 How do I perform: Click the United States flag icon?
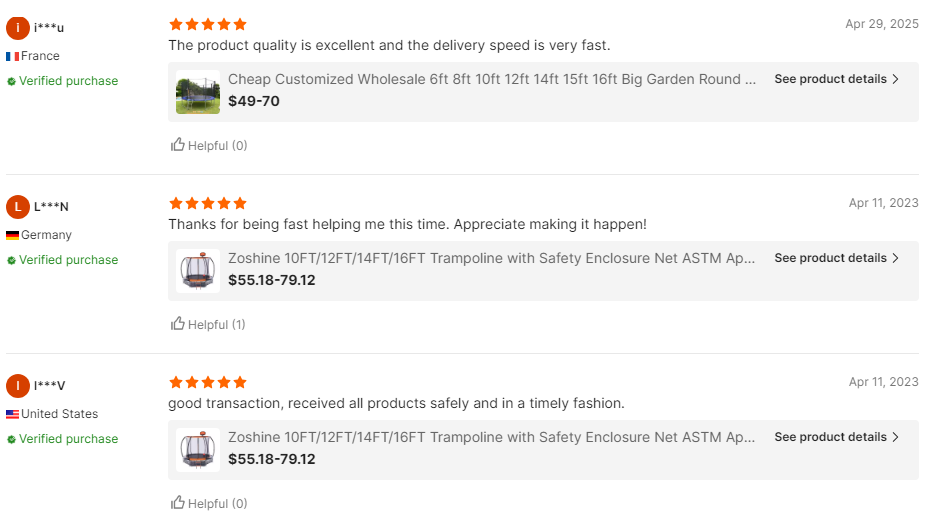coord(13,414)
